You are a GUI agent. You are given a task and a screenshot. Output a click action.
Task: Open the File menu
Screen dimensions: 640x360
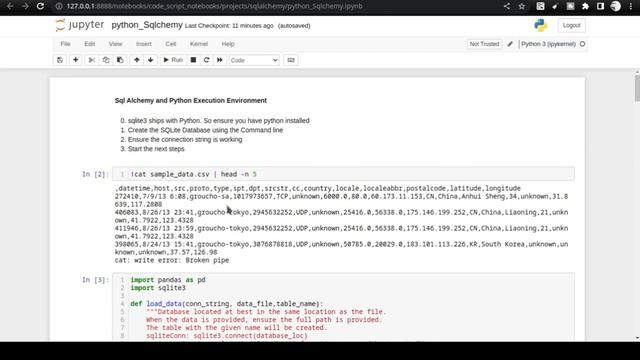(65, 44)
